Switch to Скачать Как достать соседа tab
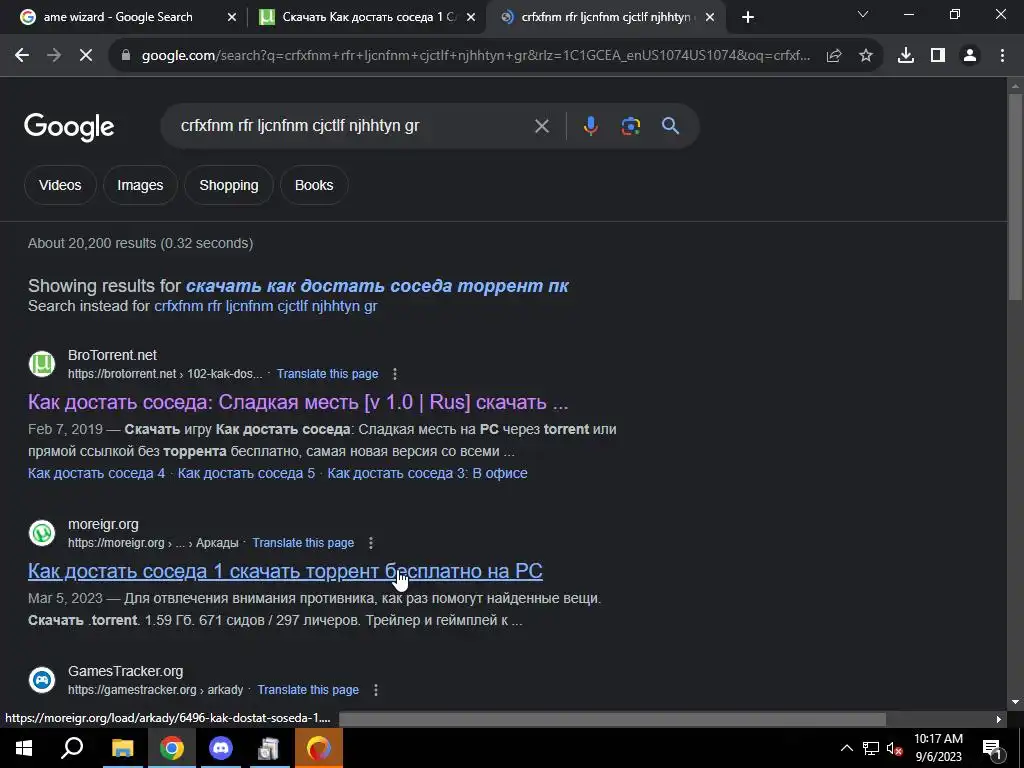The height and width of the screenshot is (768, 1024). click(x=369, y=17)
